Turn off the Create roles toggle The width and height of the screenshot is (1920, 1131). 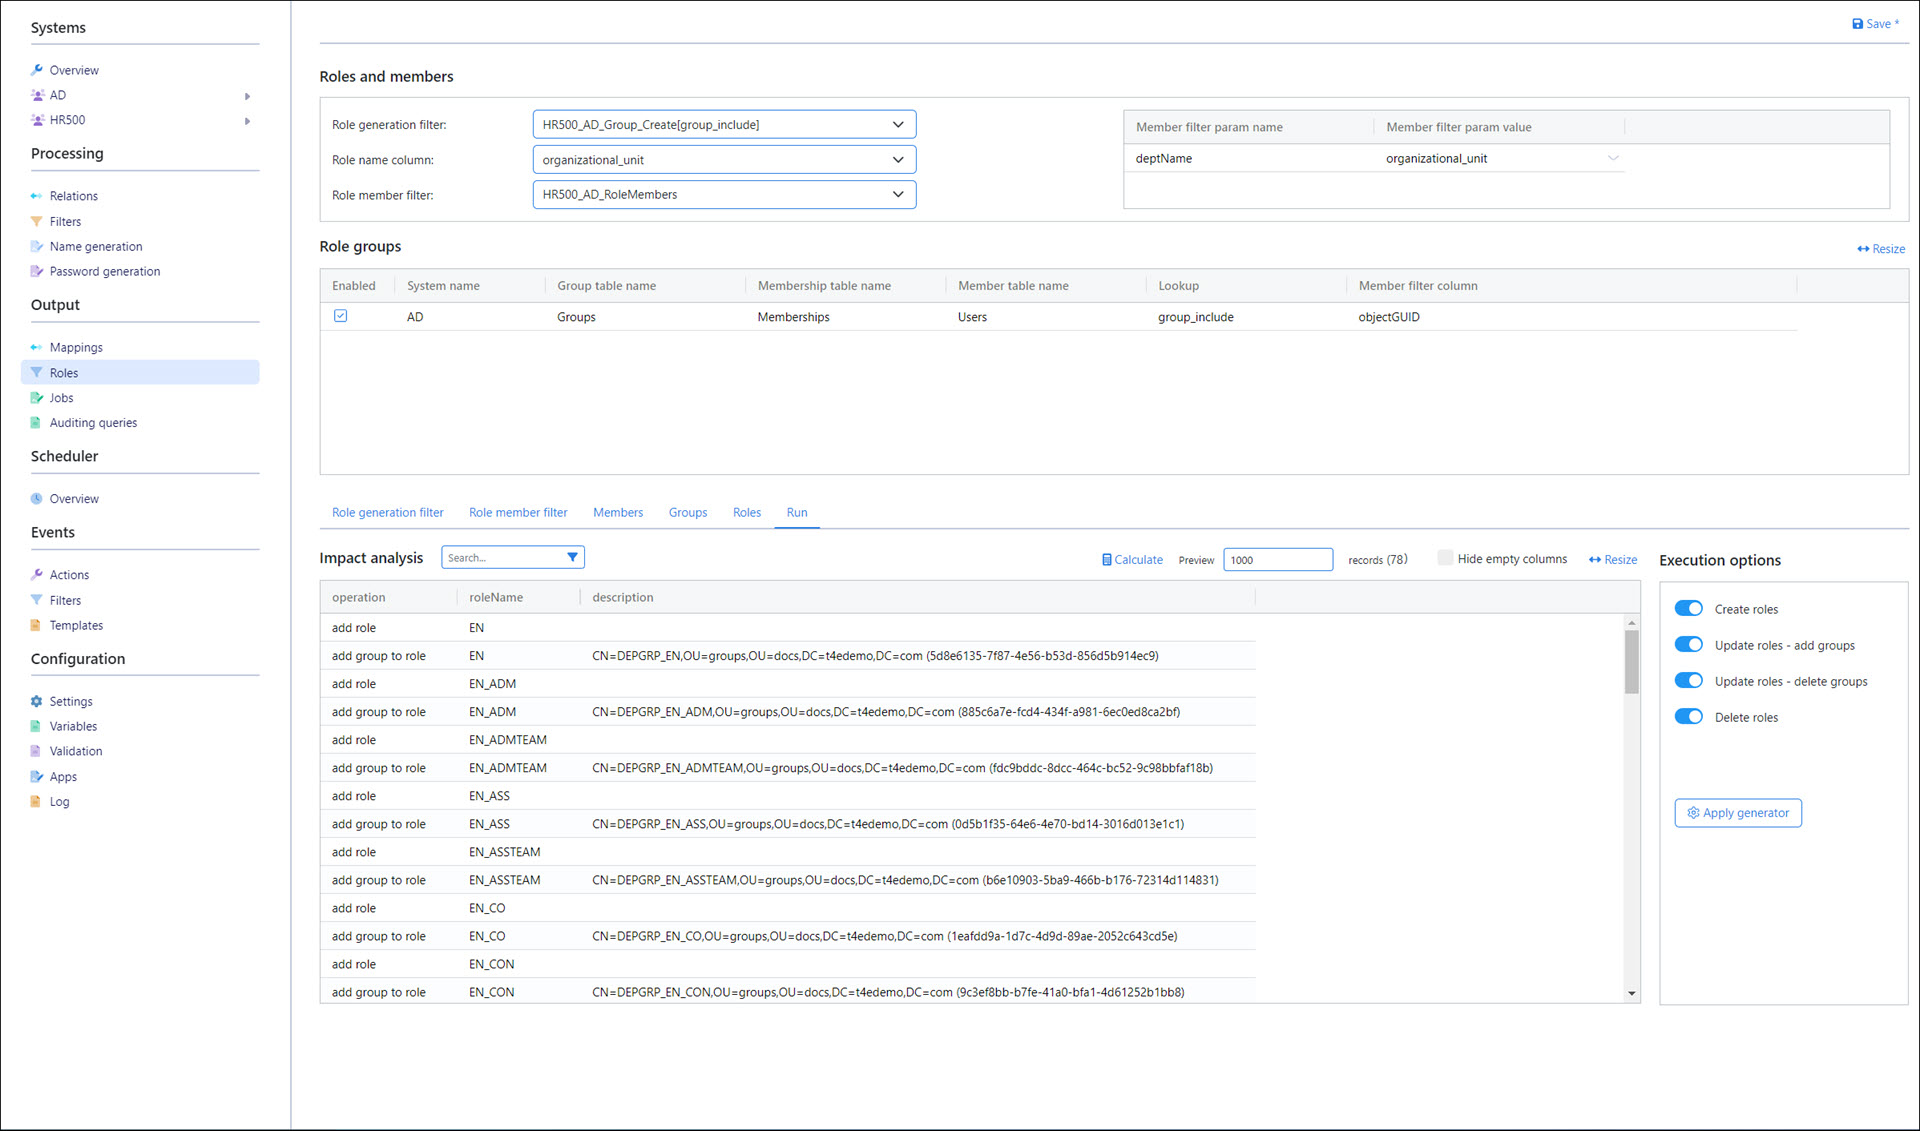click(1688, 609)
